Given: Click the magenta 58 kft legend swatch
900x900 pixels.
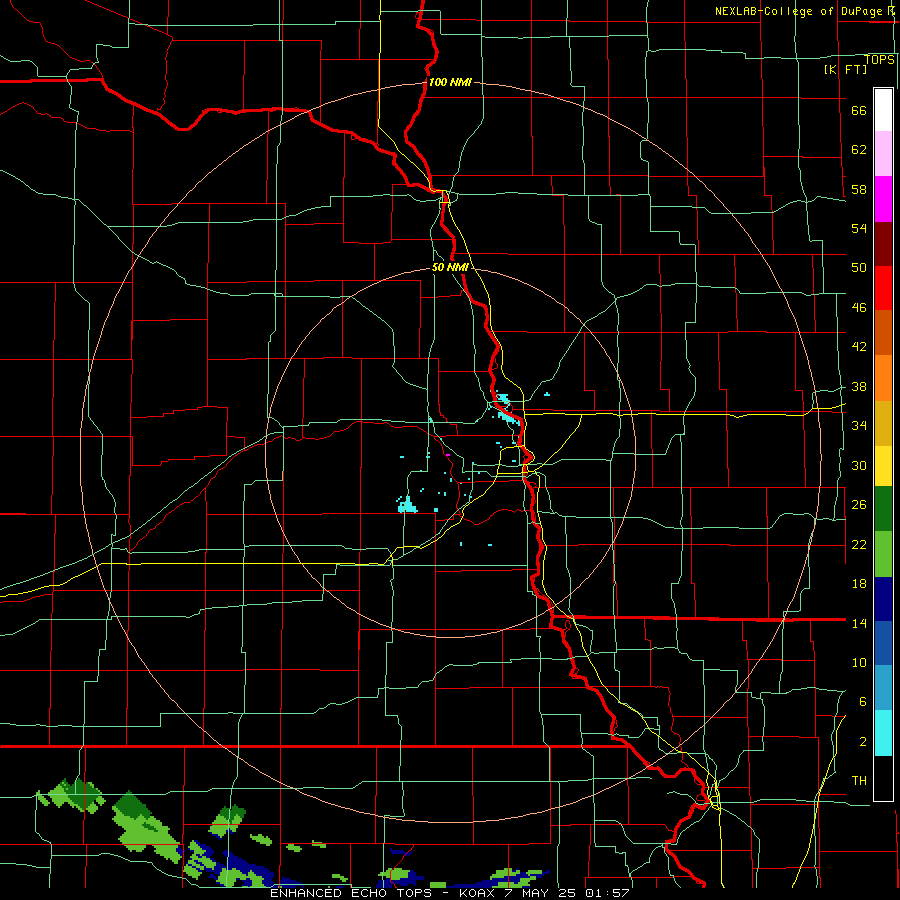Looking at the screenshot, I should 883,199.
